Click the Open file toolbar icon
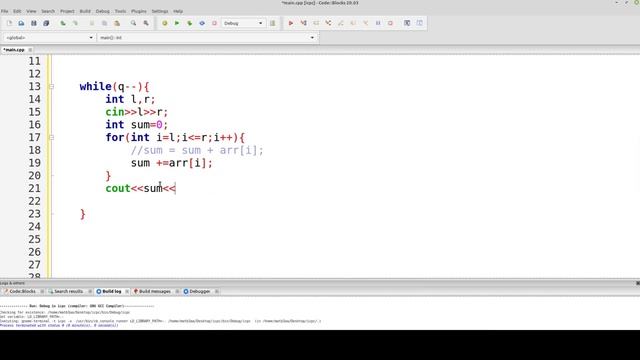 pos(21,23)
